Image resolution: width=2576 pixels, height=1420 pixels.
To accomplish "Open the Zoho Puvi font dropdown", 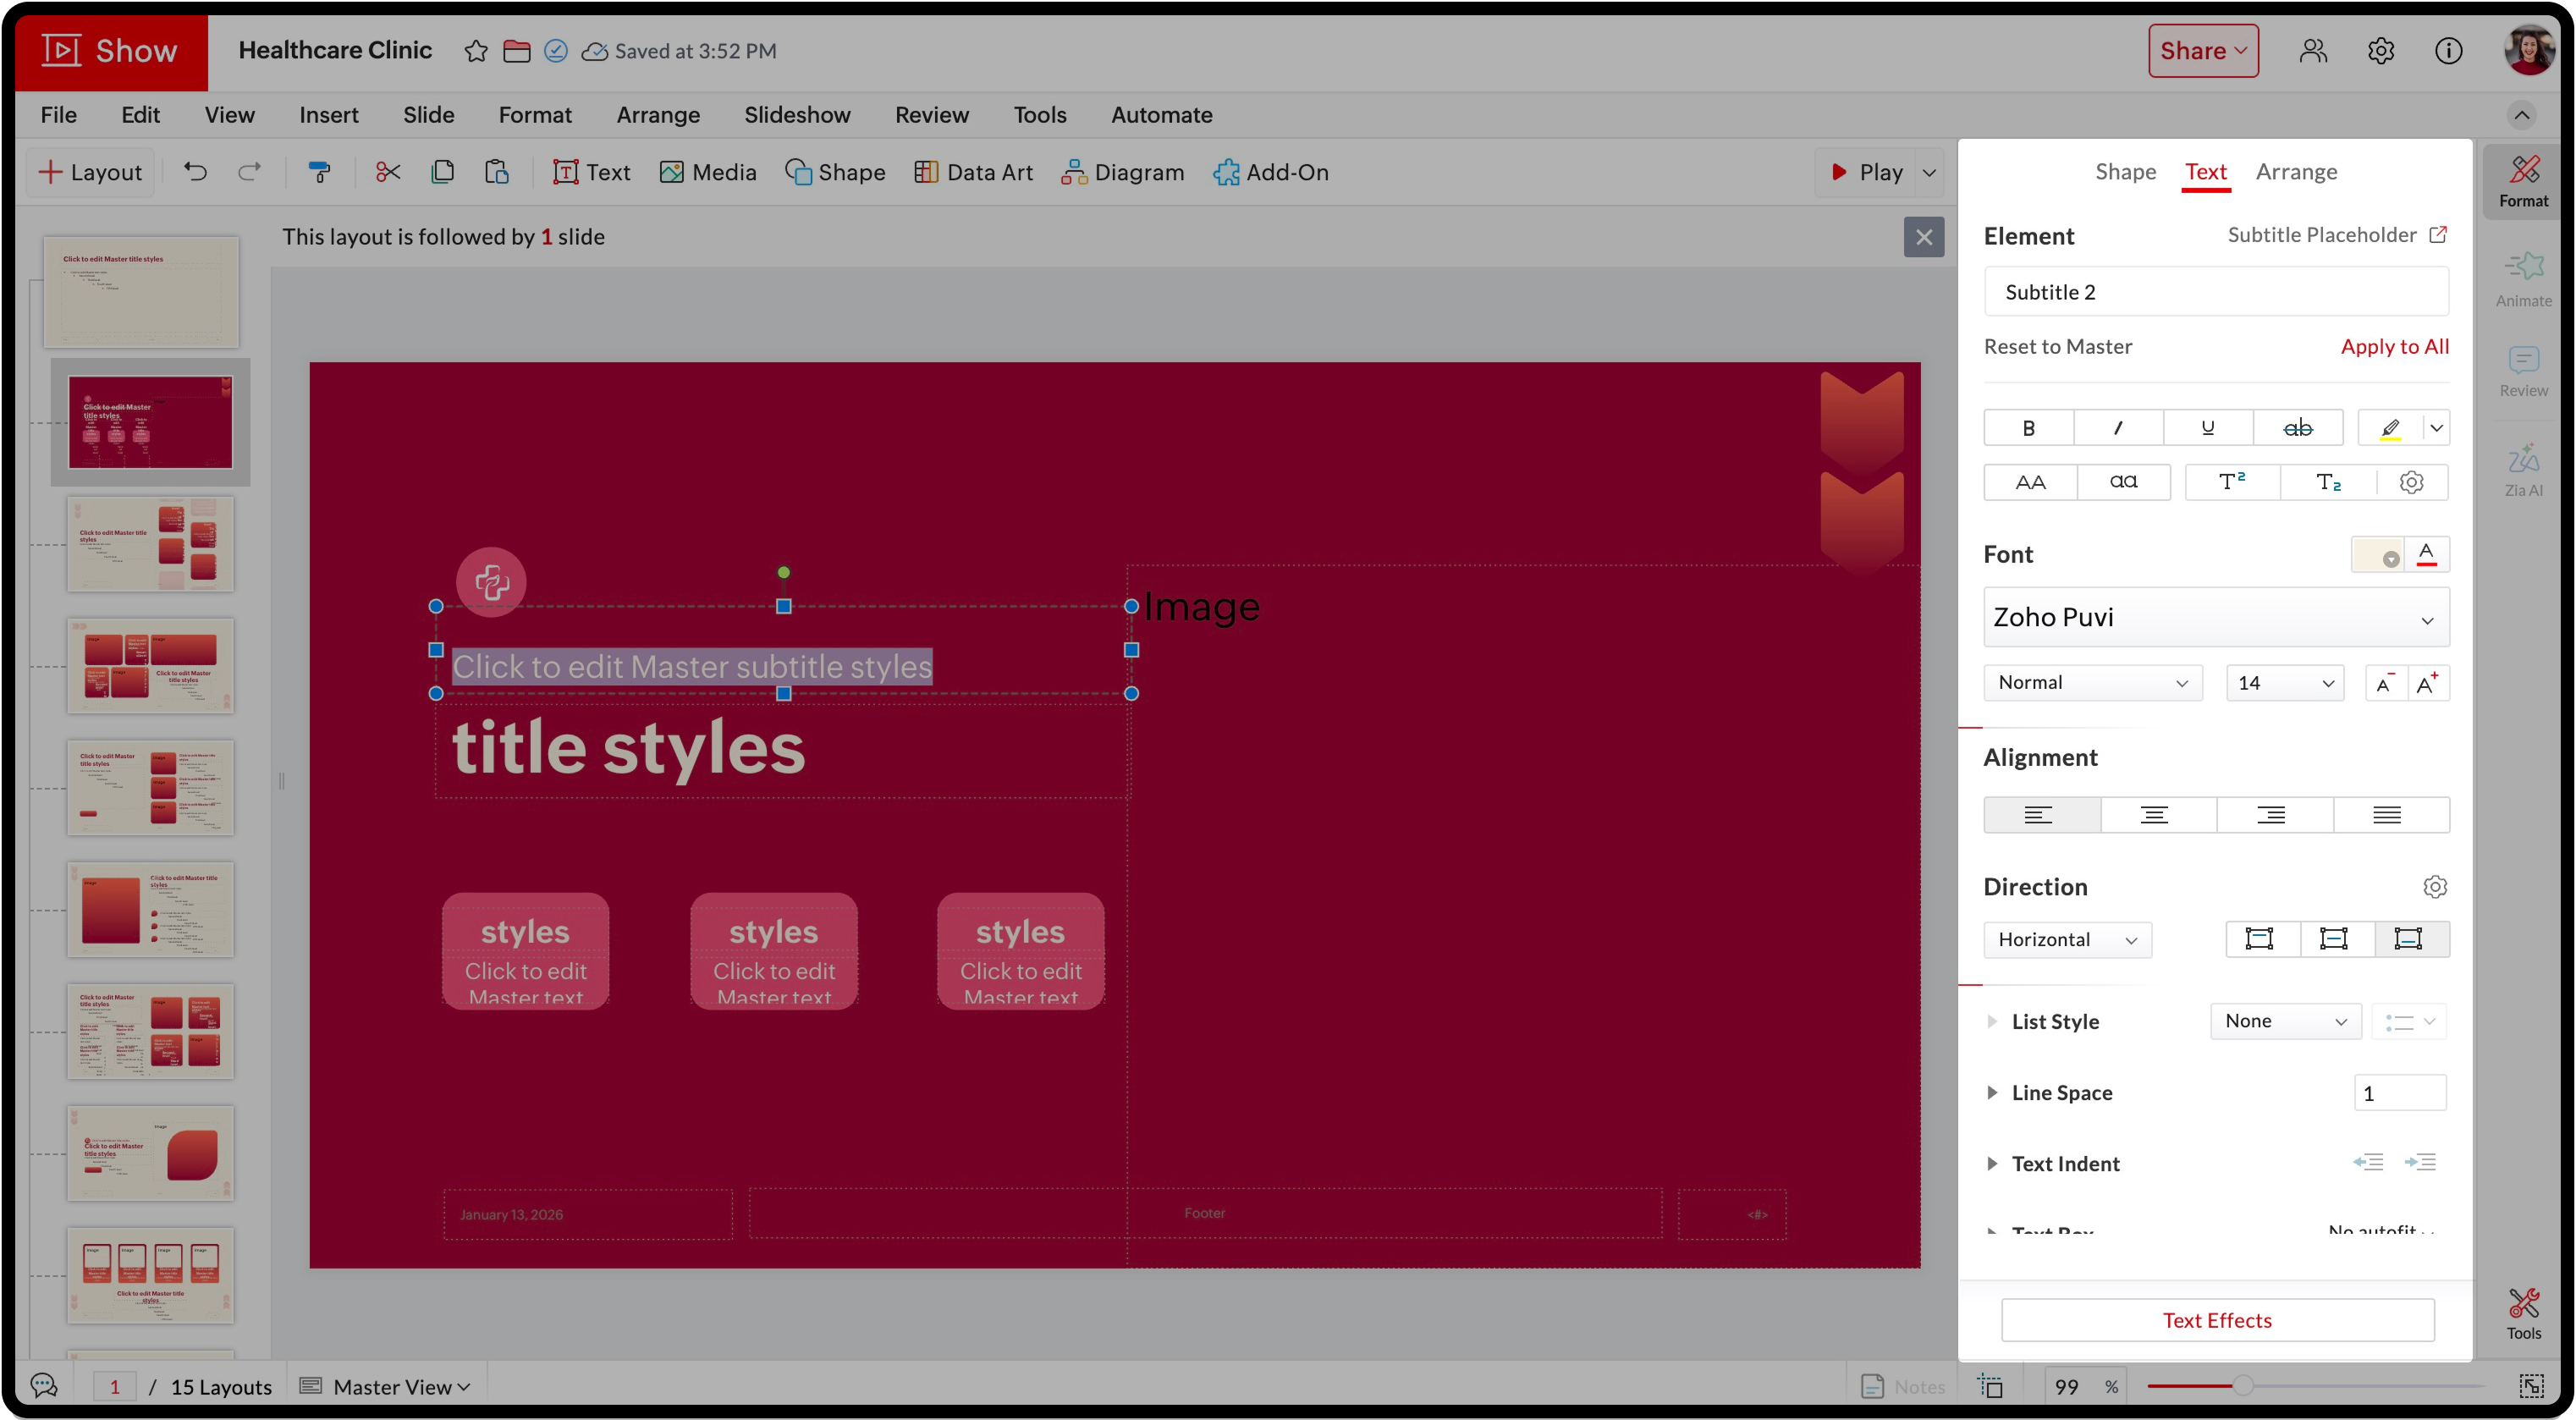I will (2215, 617).
